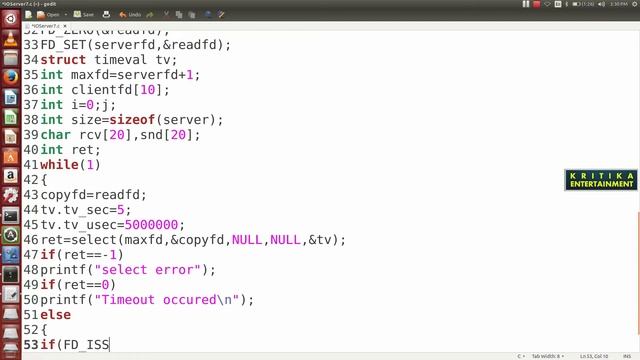Open LibreOffice Impress from dock
Image resolution: width=640 pixels, height=360 pixels.
[x=11, y=137]
